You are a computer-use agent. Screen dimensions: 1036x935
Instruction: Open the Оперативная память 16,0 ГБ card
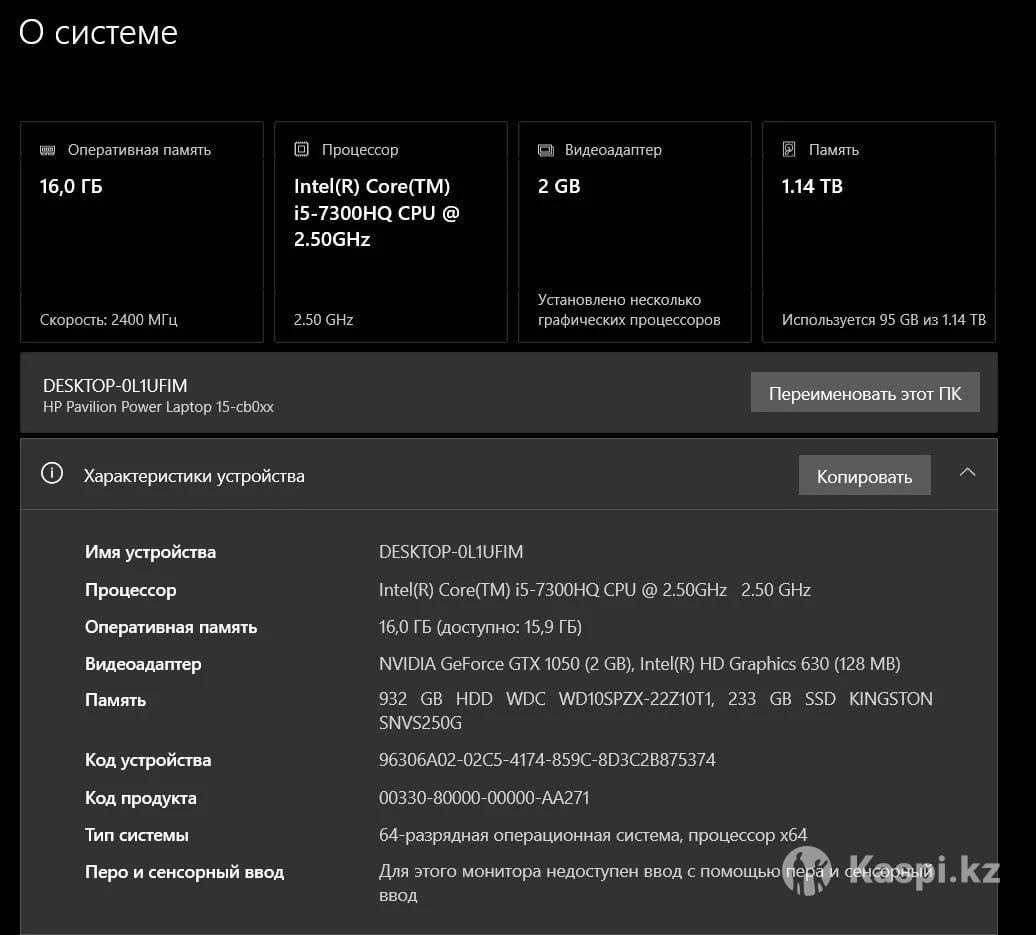[x=141, y=232]
